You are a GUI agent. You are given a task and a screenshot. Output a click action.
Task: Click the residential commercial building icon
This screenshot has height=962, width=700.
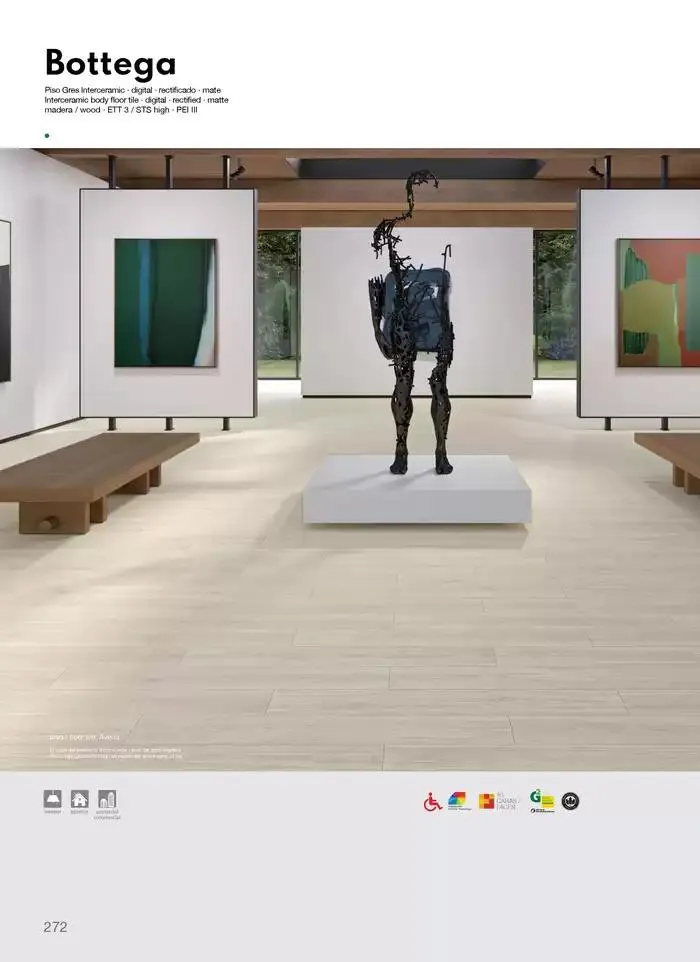point(107,799)
